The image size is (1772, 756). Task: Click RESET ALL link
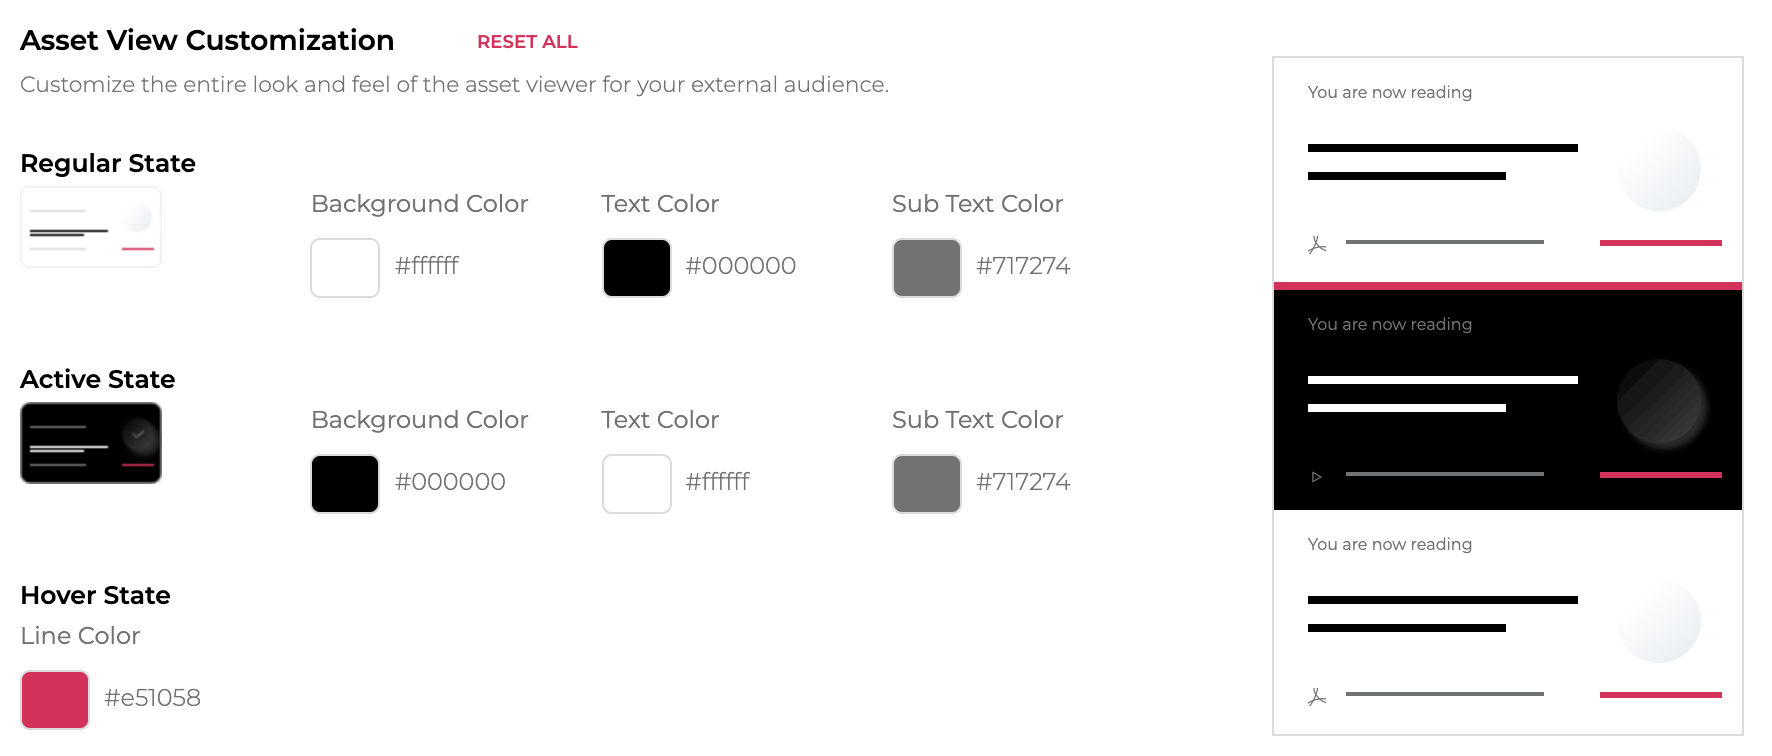(527, 42)
